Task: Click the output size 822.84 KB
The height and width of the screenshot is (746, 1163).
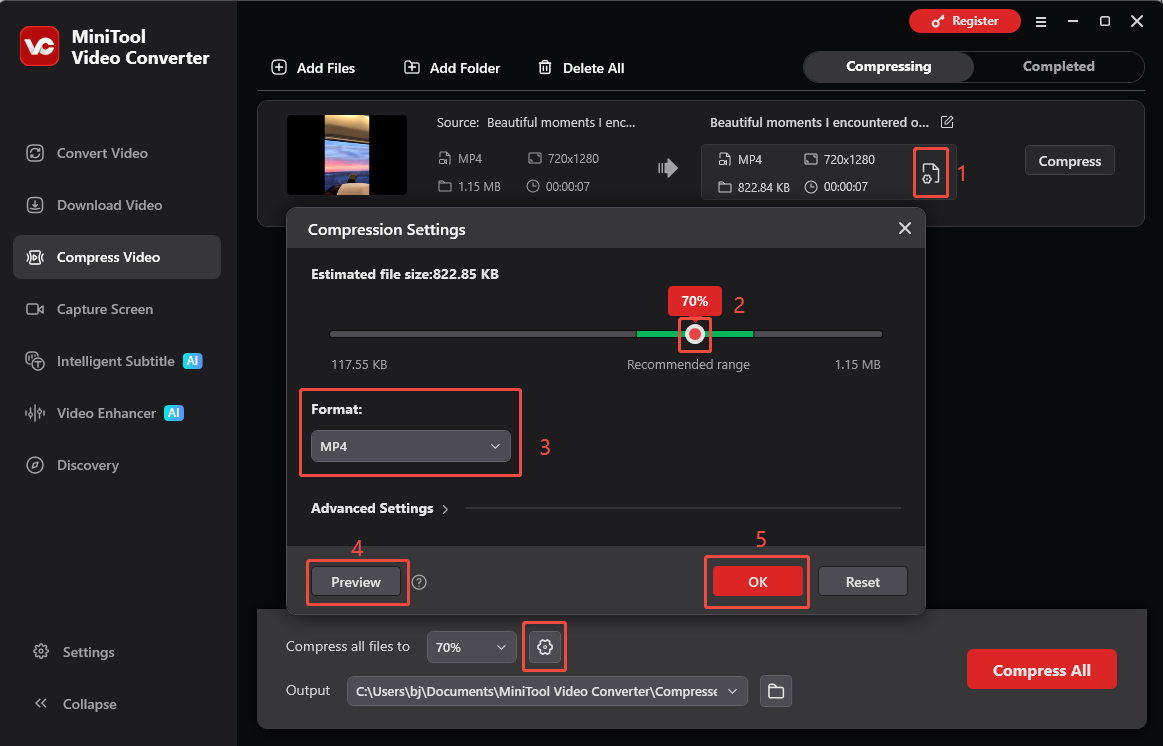Action: click(x=763, y=188)
